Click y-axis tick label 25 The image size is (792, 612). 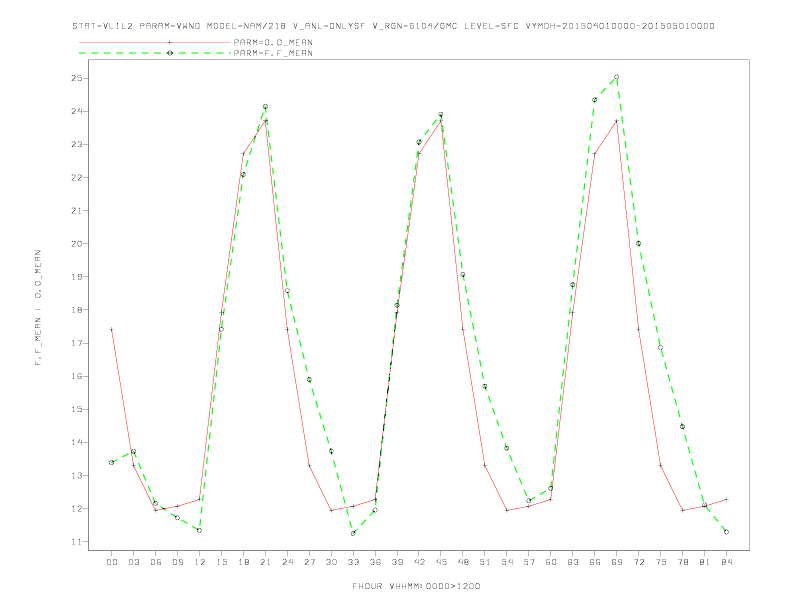(x=77, y=78)
